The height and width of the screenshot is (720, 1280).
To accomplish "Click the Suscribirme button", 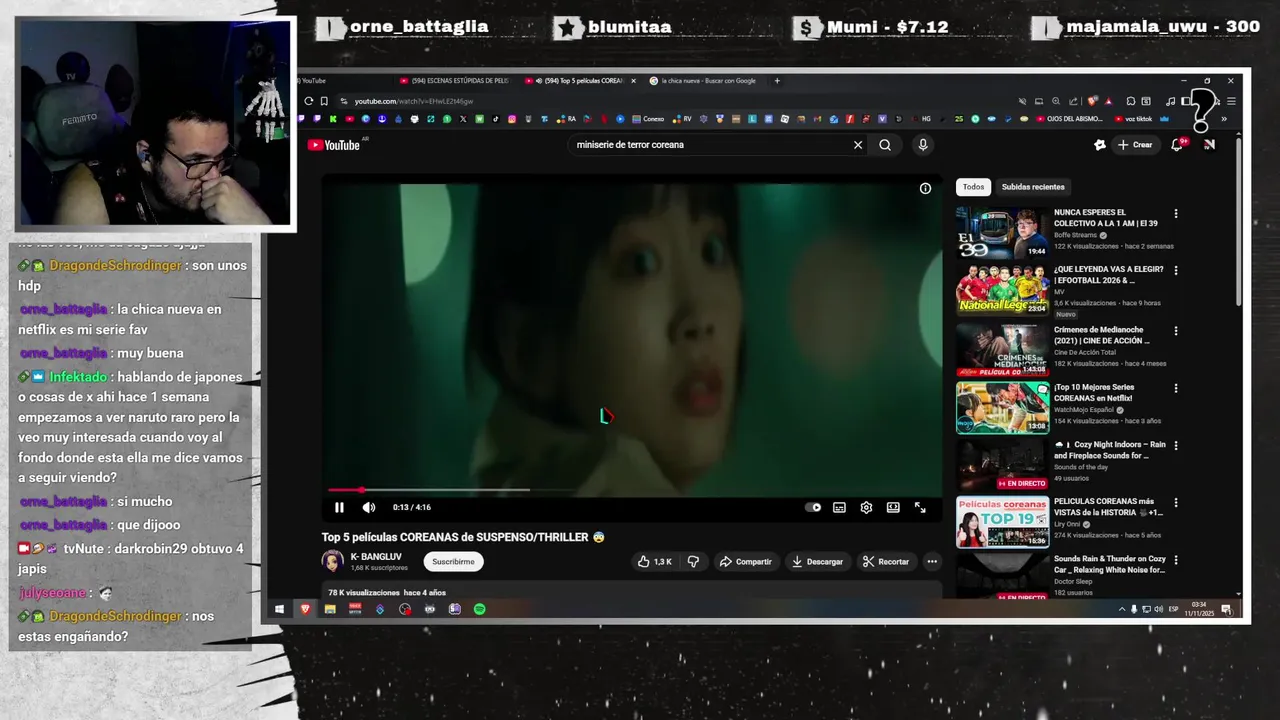I will click(453, 562).
